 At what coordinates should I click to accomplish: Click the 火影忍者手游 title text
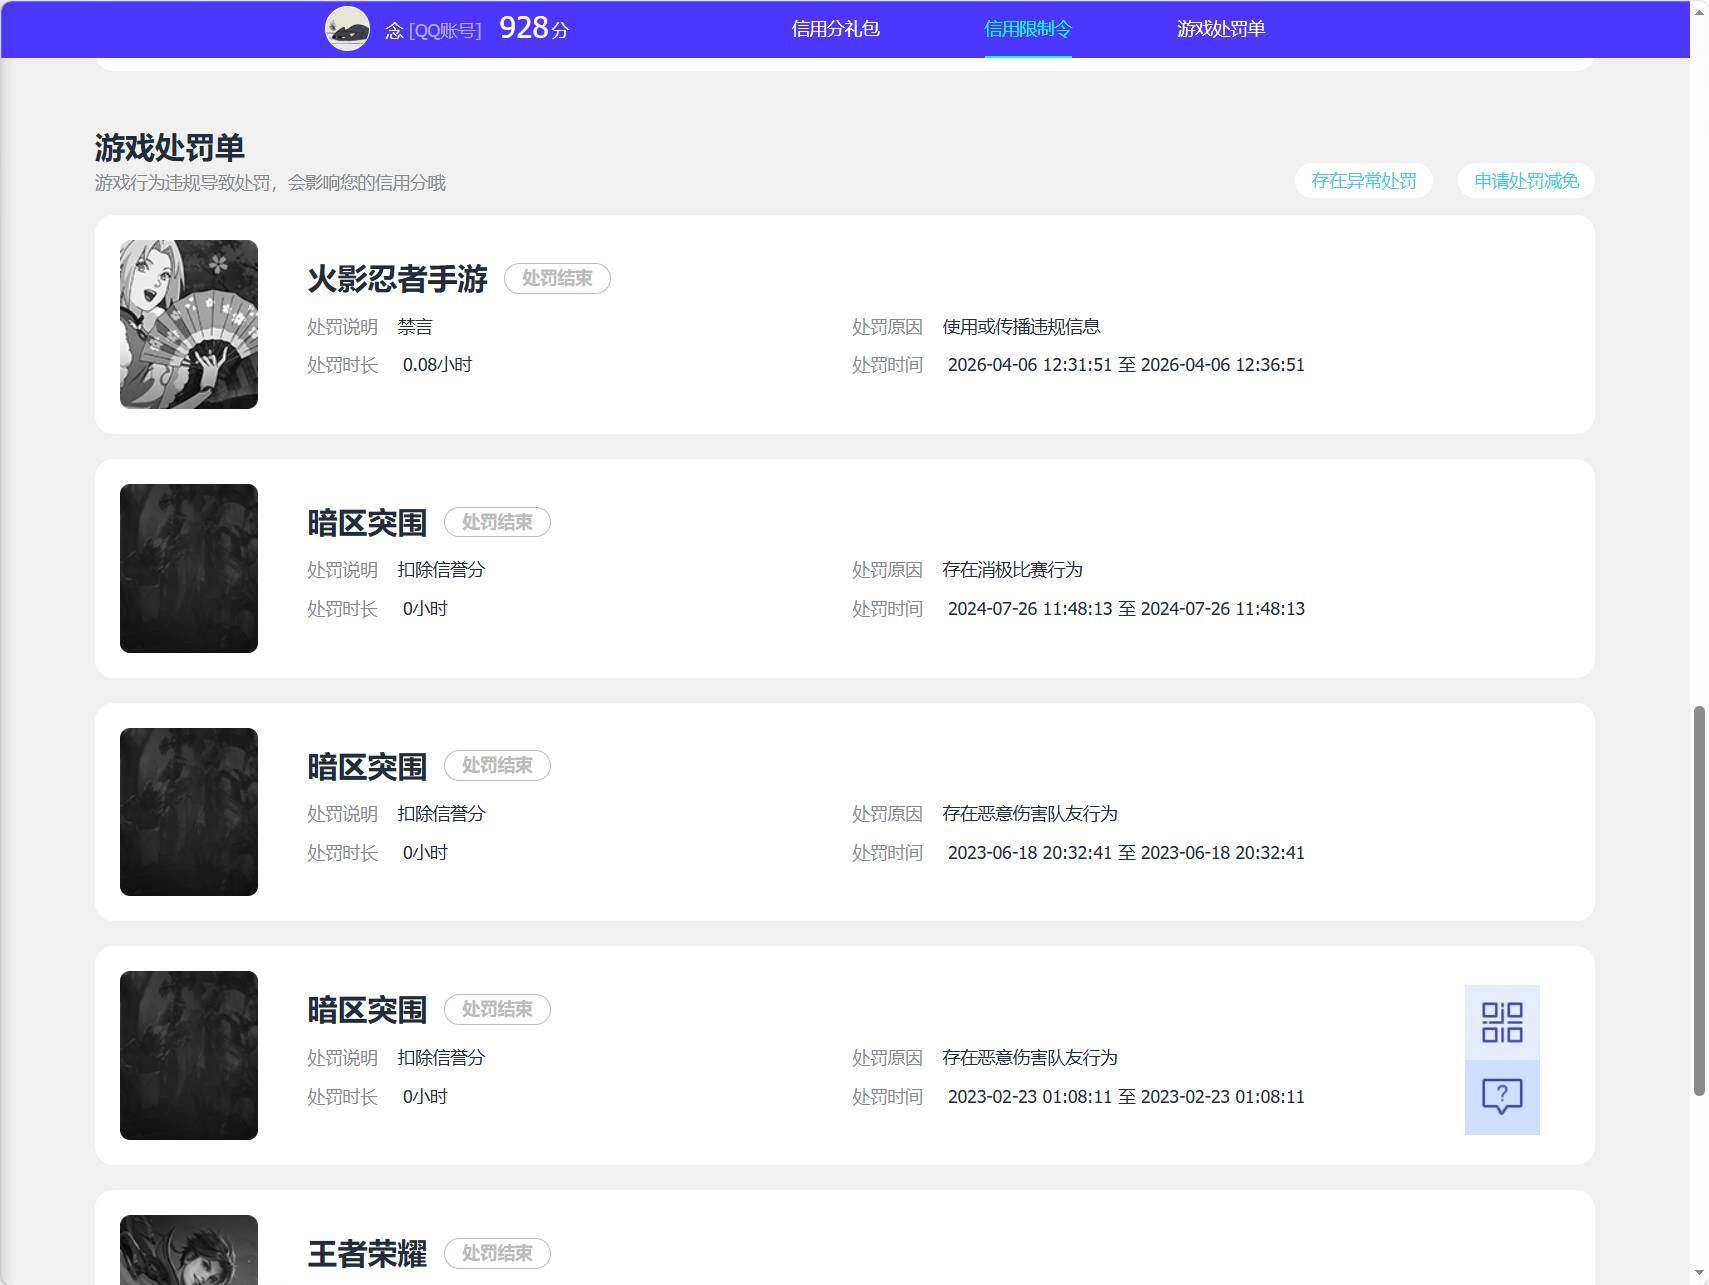pos(397,278)
